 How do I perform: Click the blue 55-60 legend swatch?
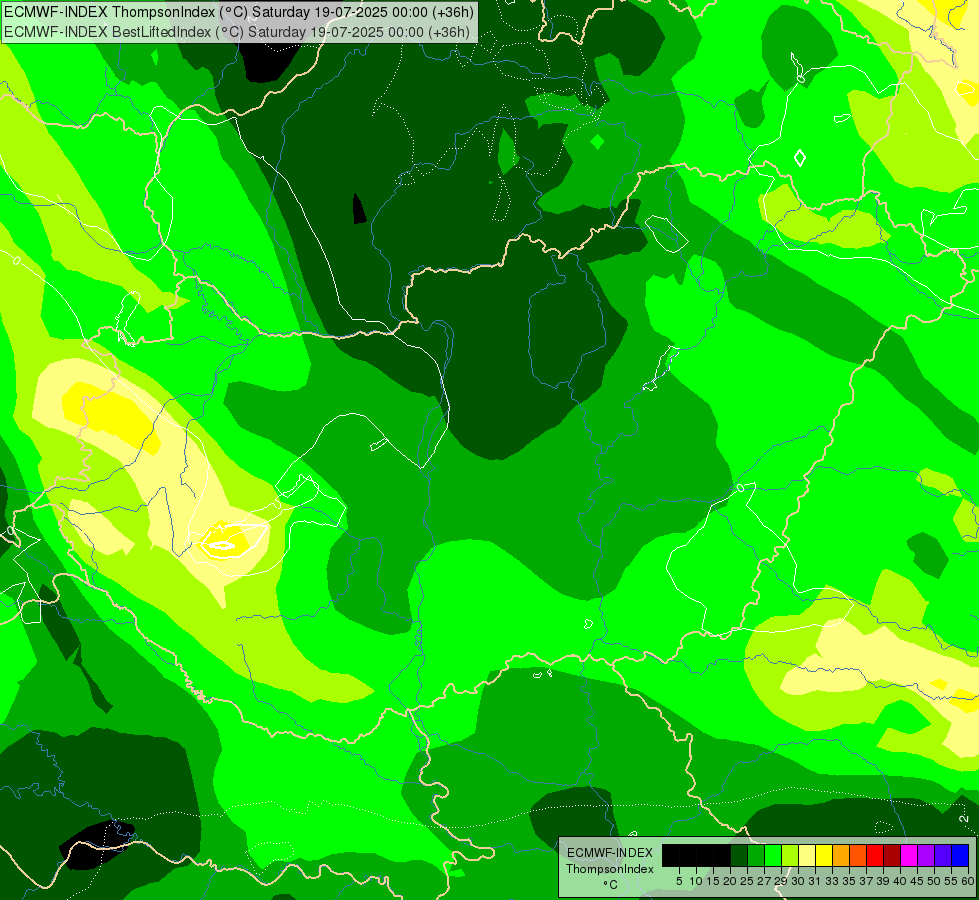point(960,855)
